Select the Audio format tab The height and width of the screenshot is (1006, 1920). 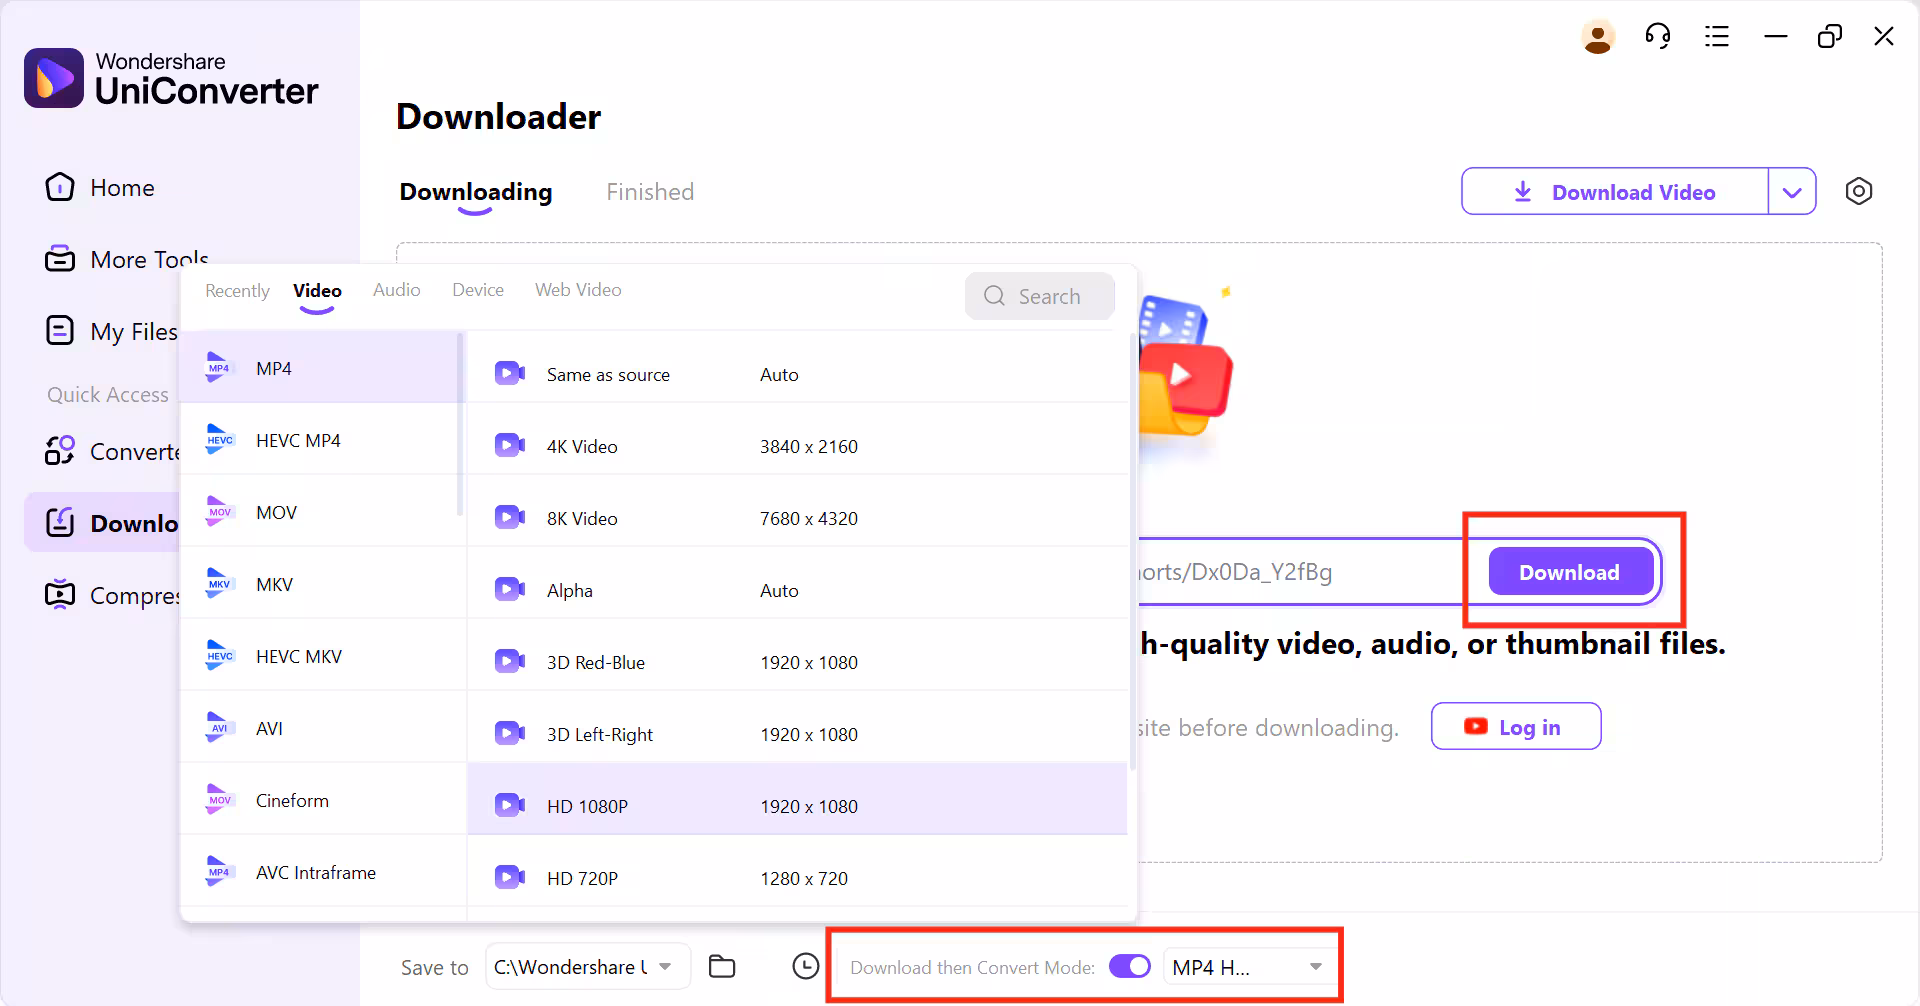pos(397,290)
